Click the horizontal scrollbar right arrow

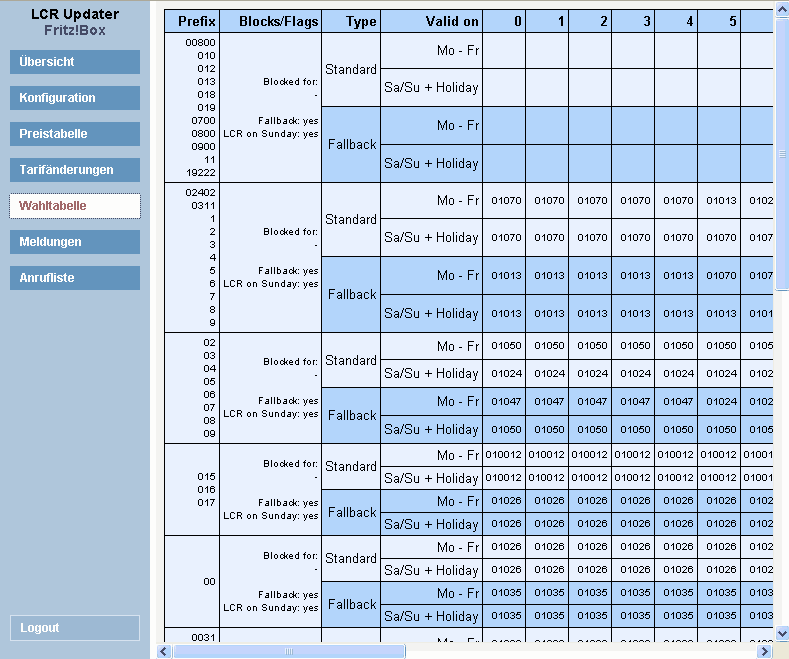(765, 651)
